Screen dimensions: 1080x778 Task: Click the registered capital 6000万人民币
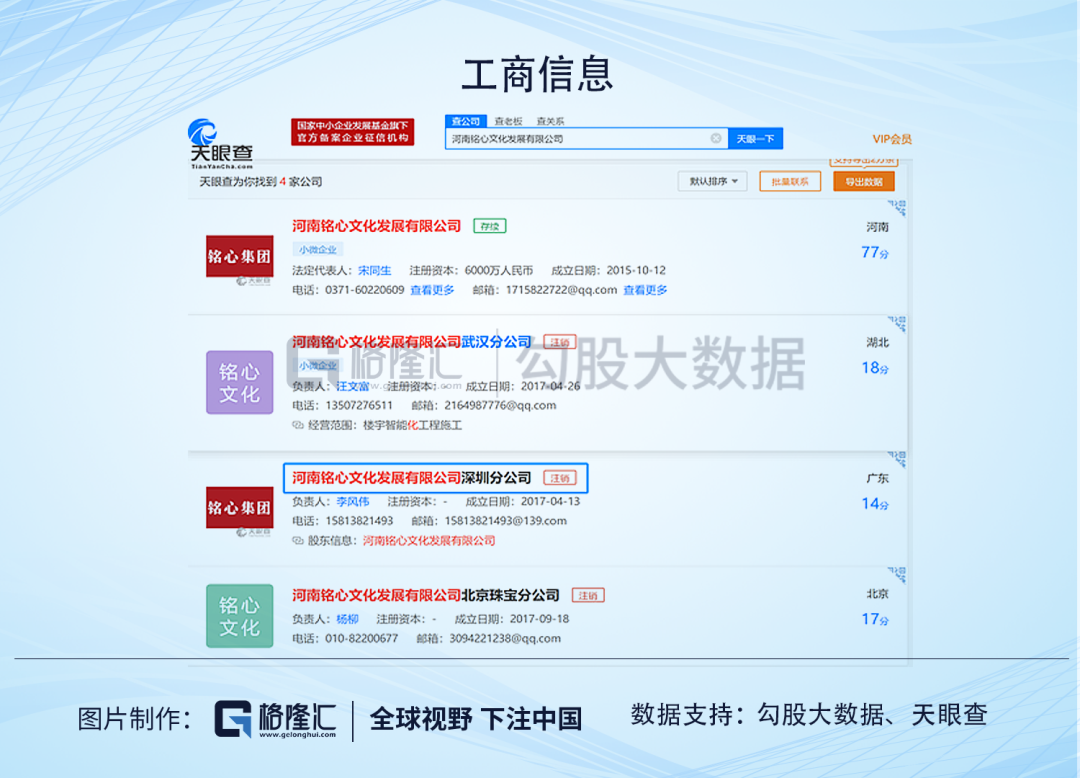tap(499, 271)
